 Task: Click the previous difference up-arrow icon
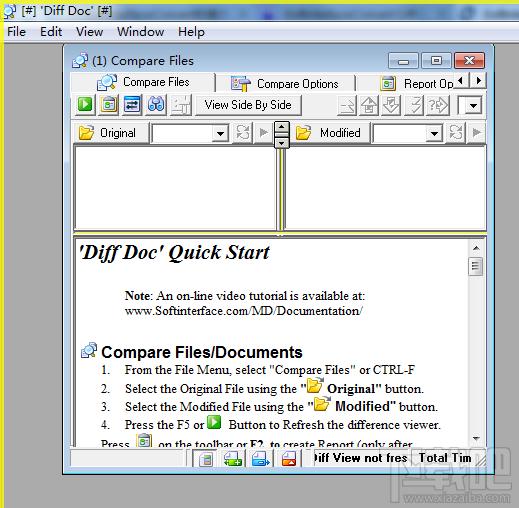(x=369, y=105)
